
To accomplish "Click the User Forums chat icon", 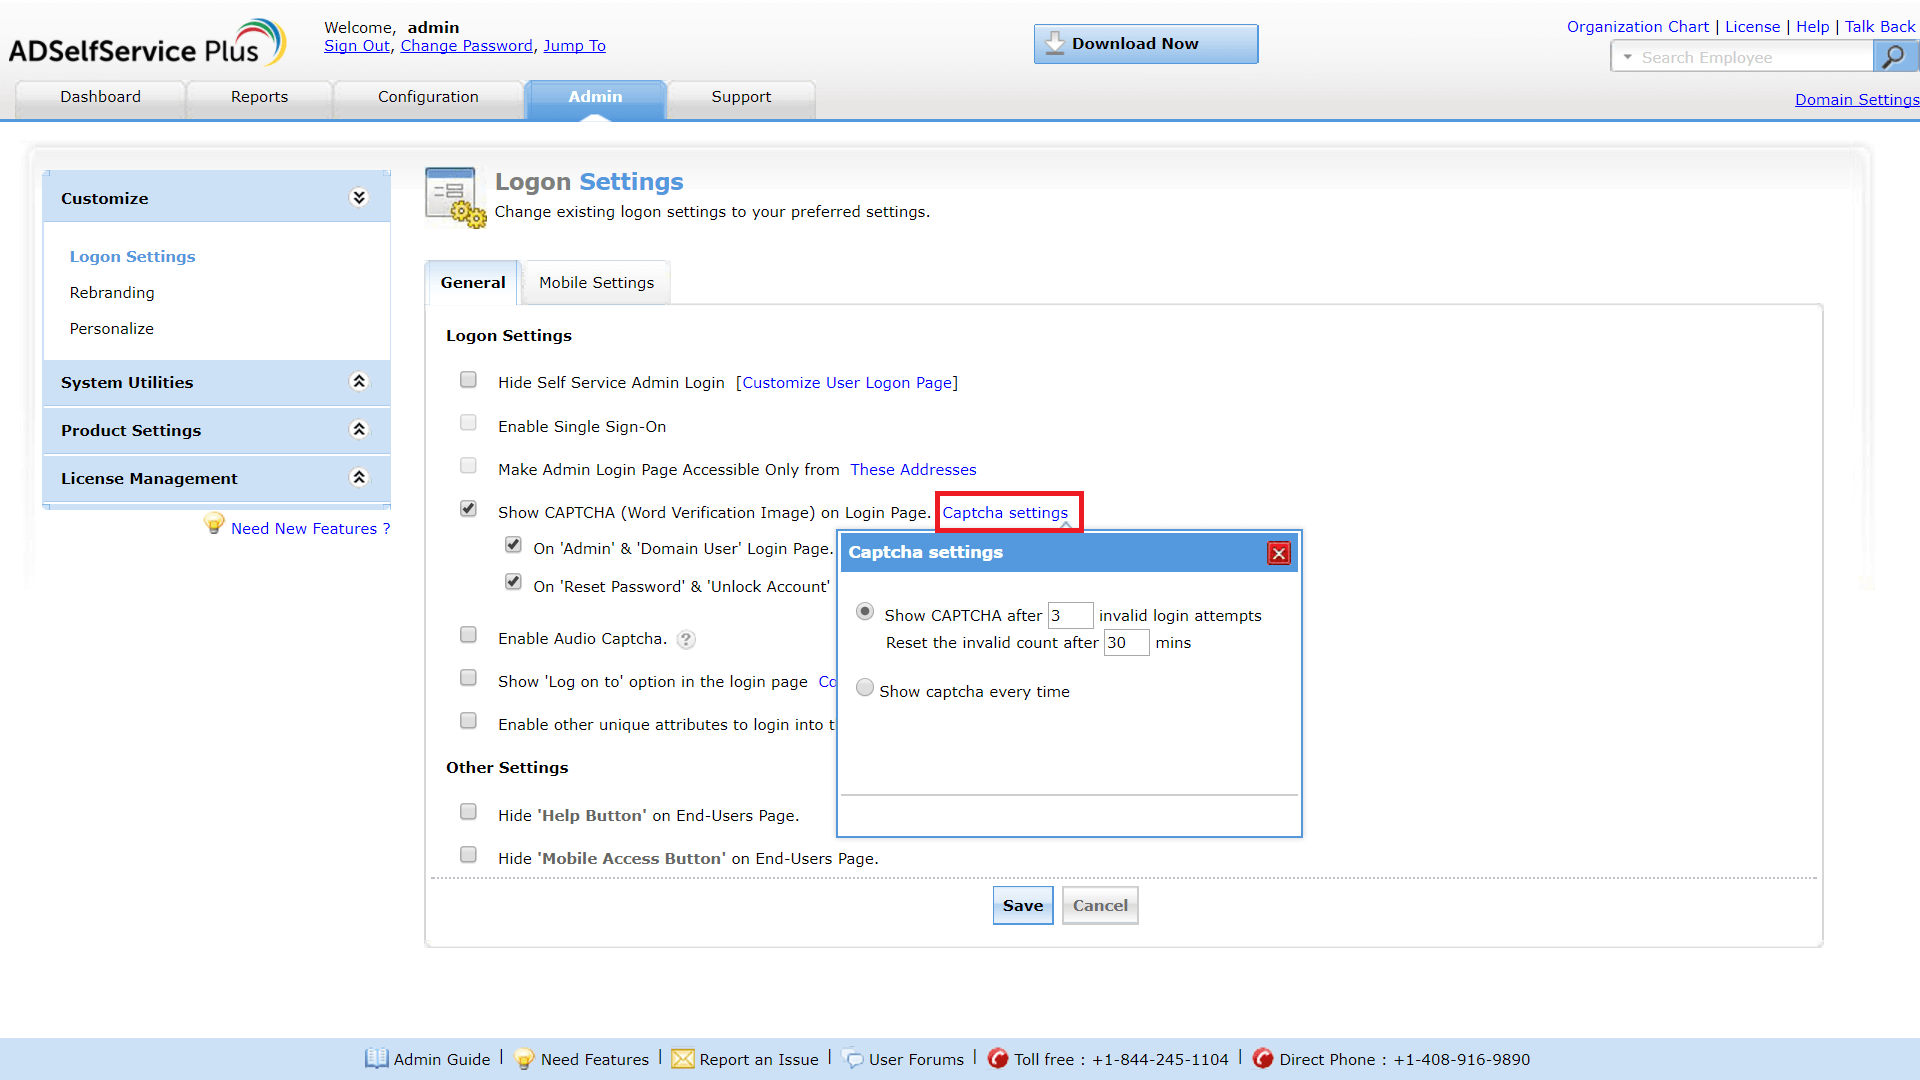I will click(852, 1058).
